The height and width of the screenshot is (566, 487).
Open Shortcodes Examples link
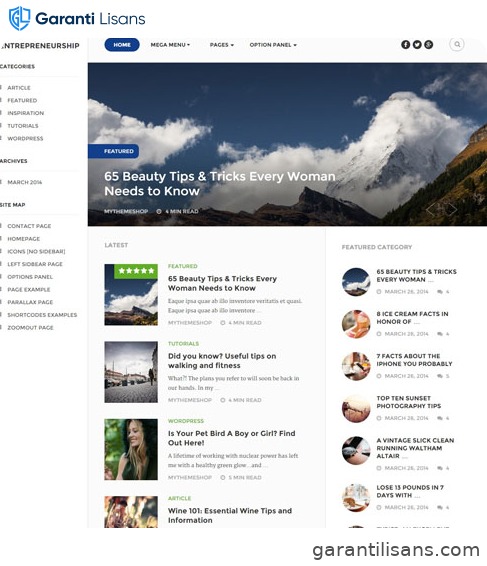coord(42,315)
